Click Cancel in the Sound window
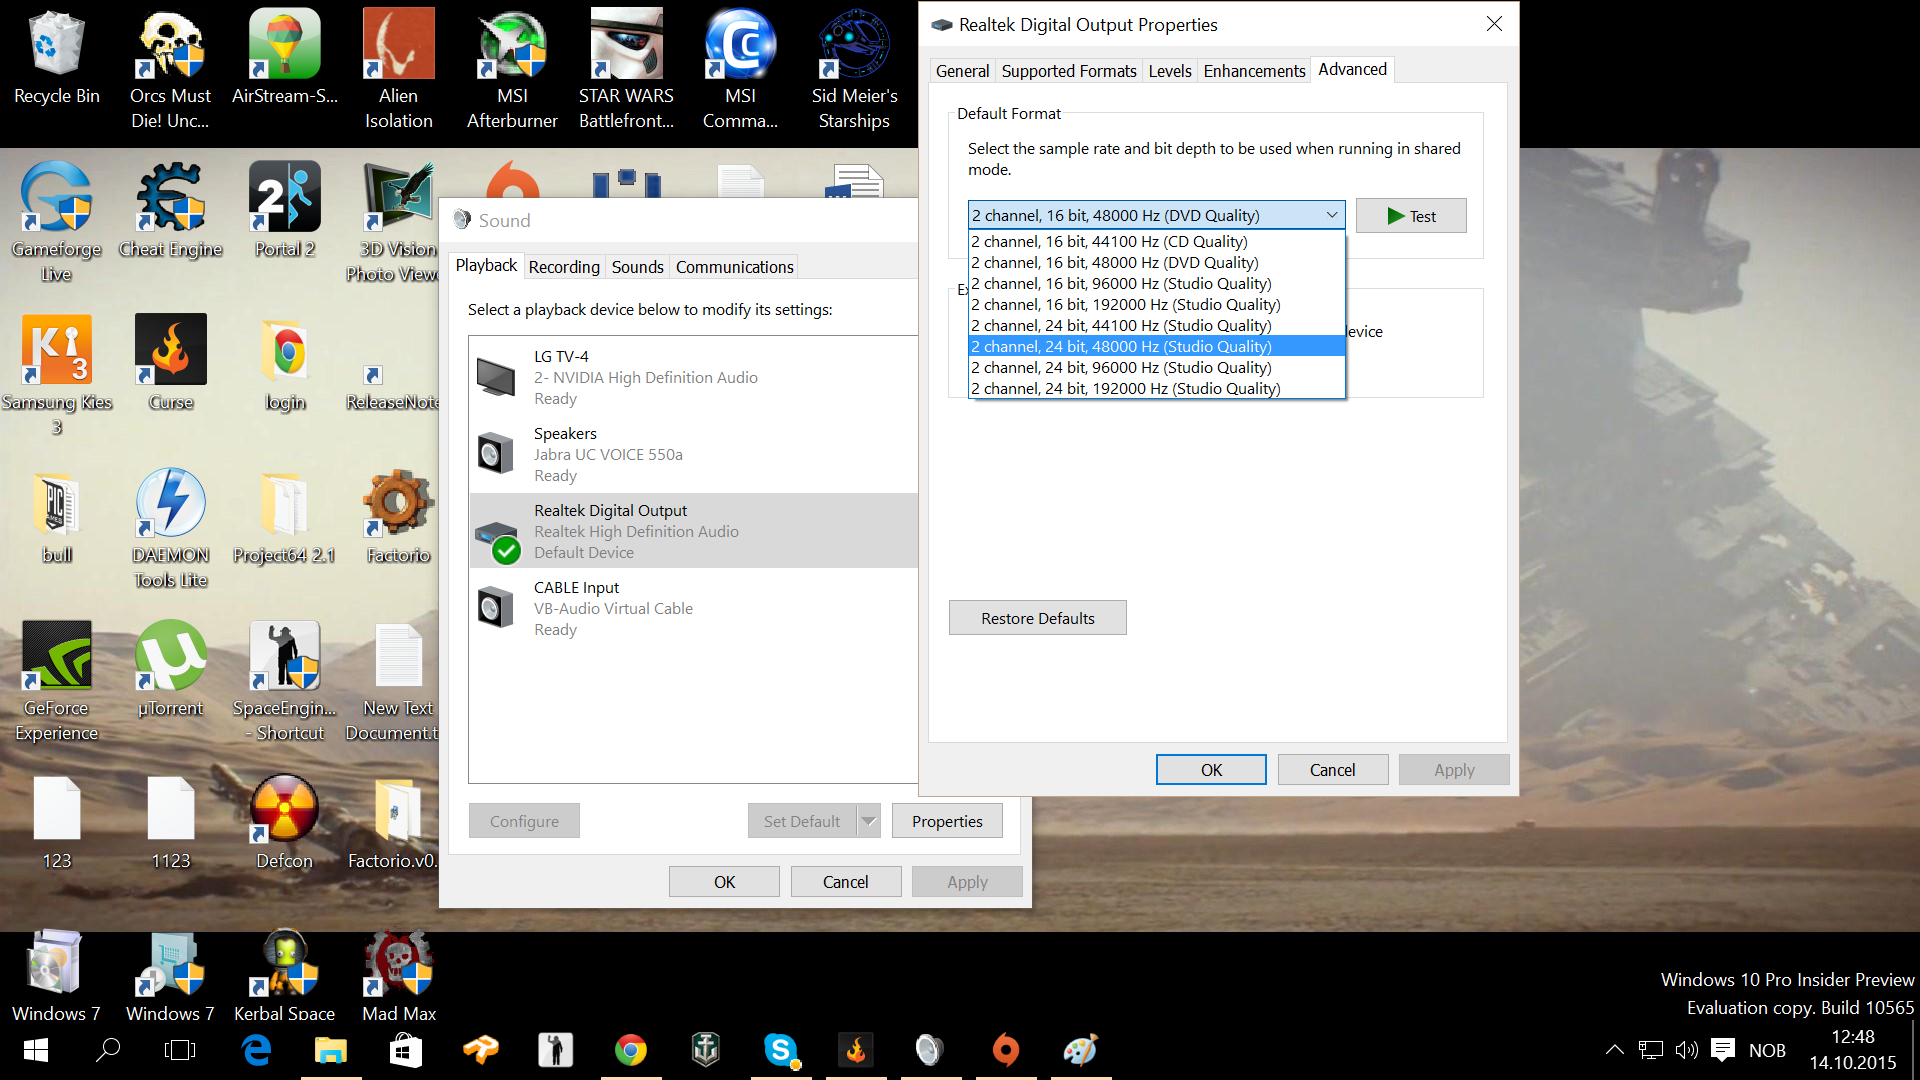The width and height of the screenshot is (1920, 1080). [x=845, y=882]
